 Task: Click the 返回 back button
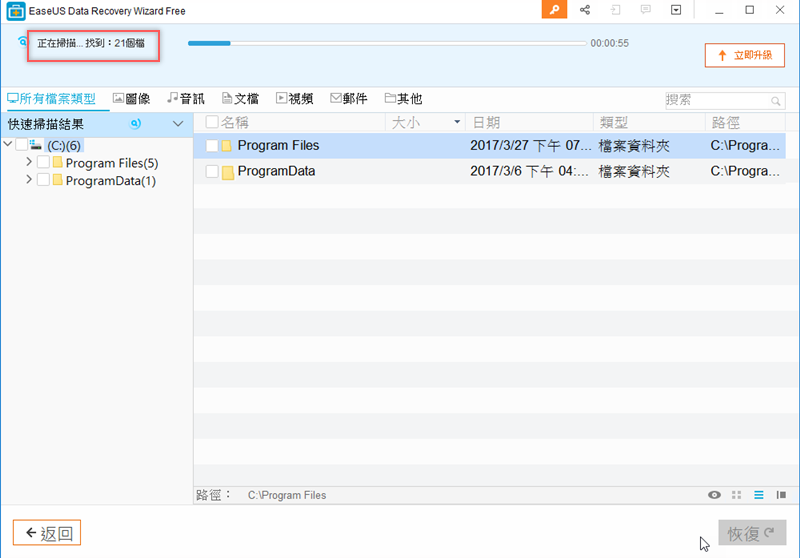click(x=47, y=533)
